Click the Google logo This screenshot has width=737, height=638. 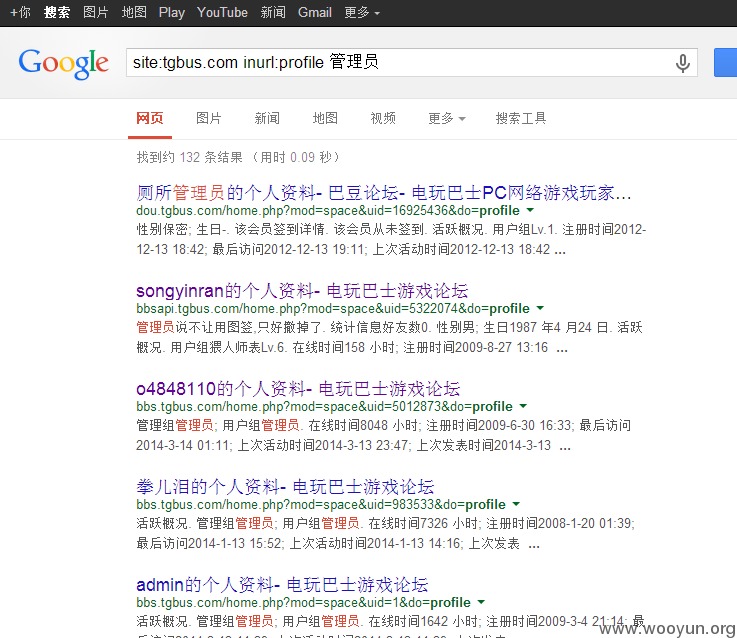[x=63, y=63]
